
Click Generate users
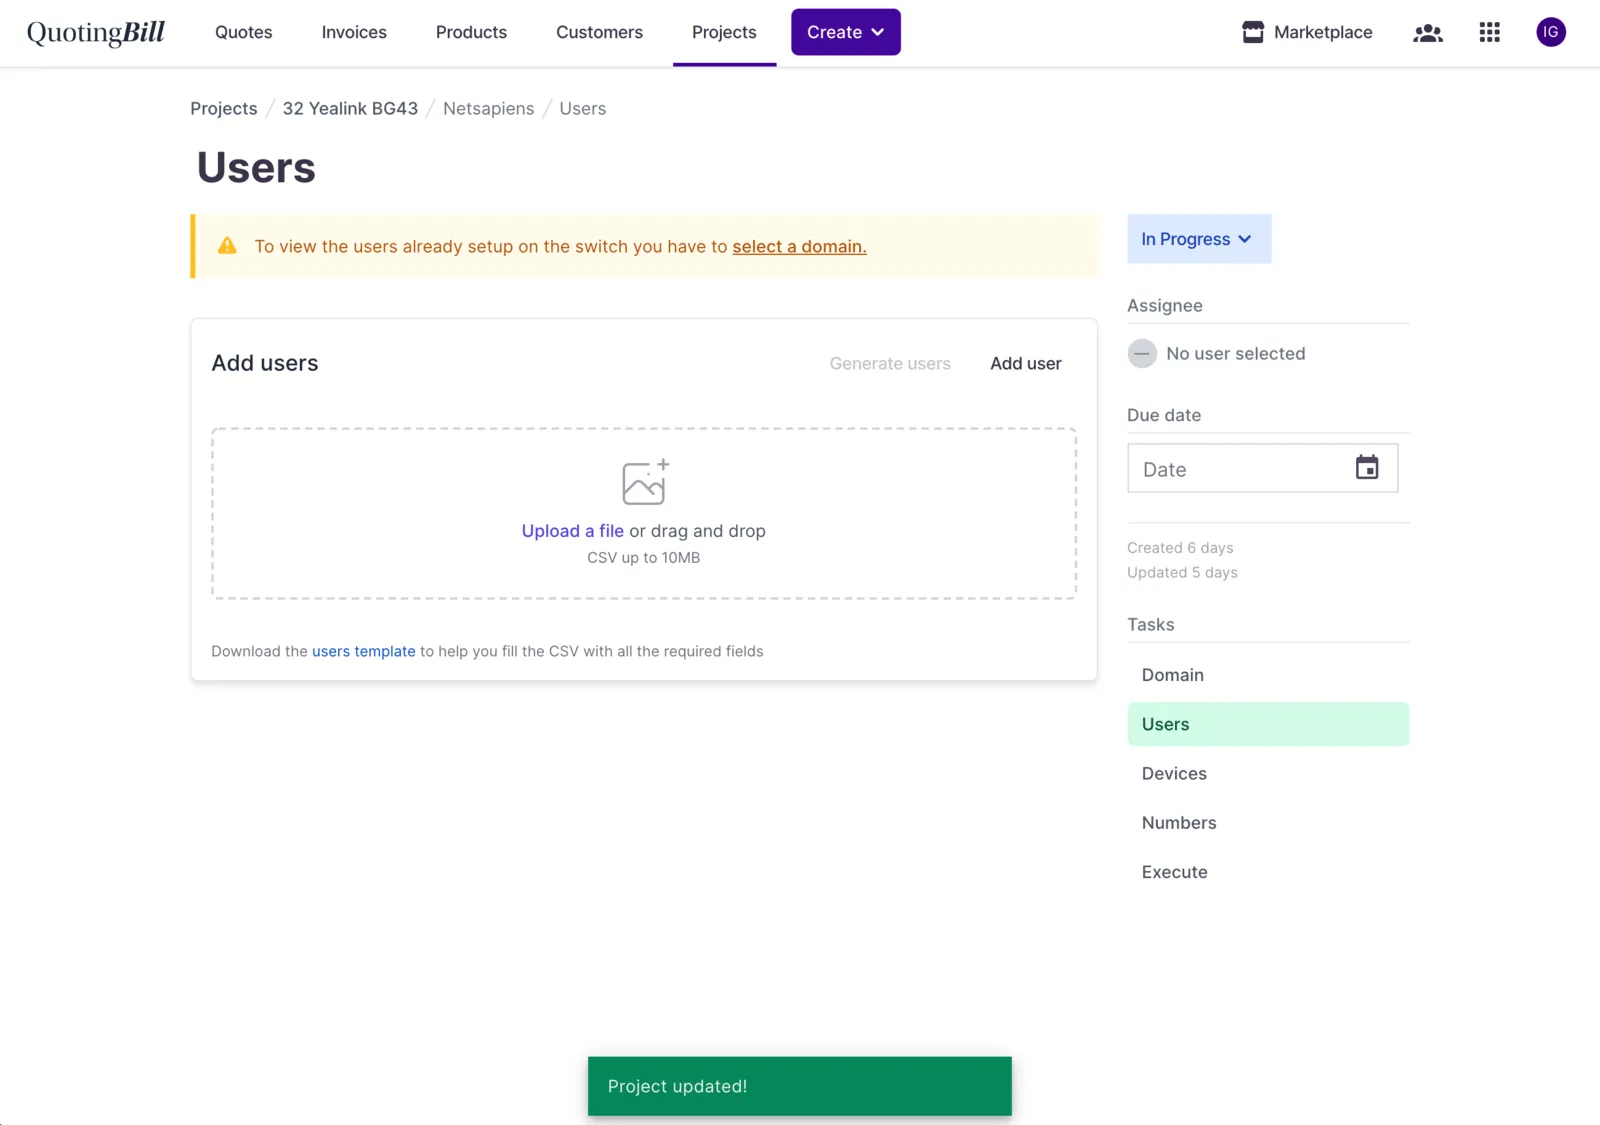pos(889,363)
